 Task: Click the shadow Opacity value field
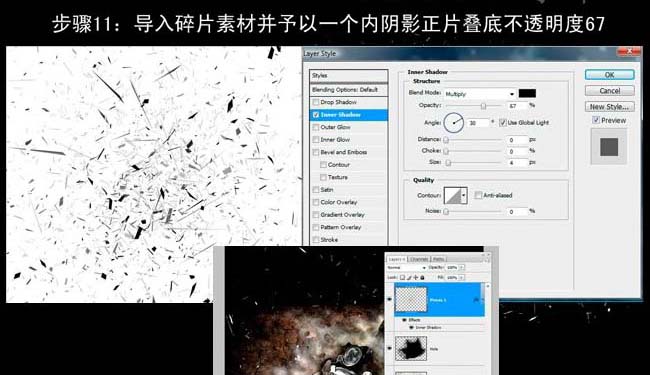(x=517, y=106)
